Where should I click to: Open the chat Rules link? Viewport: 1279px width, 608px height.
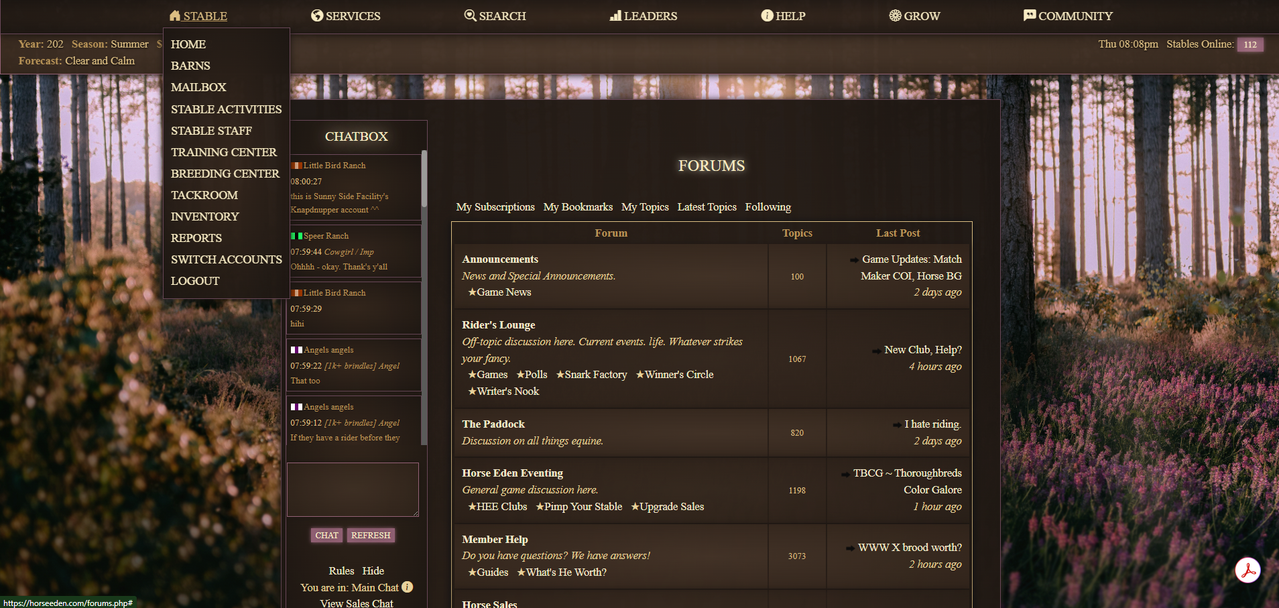[x=341, y=571]
